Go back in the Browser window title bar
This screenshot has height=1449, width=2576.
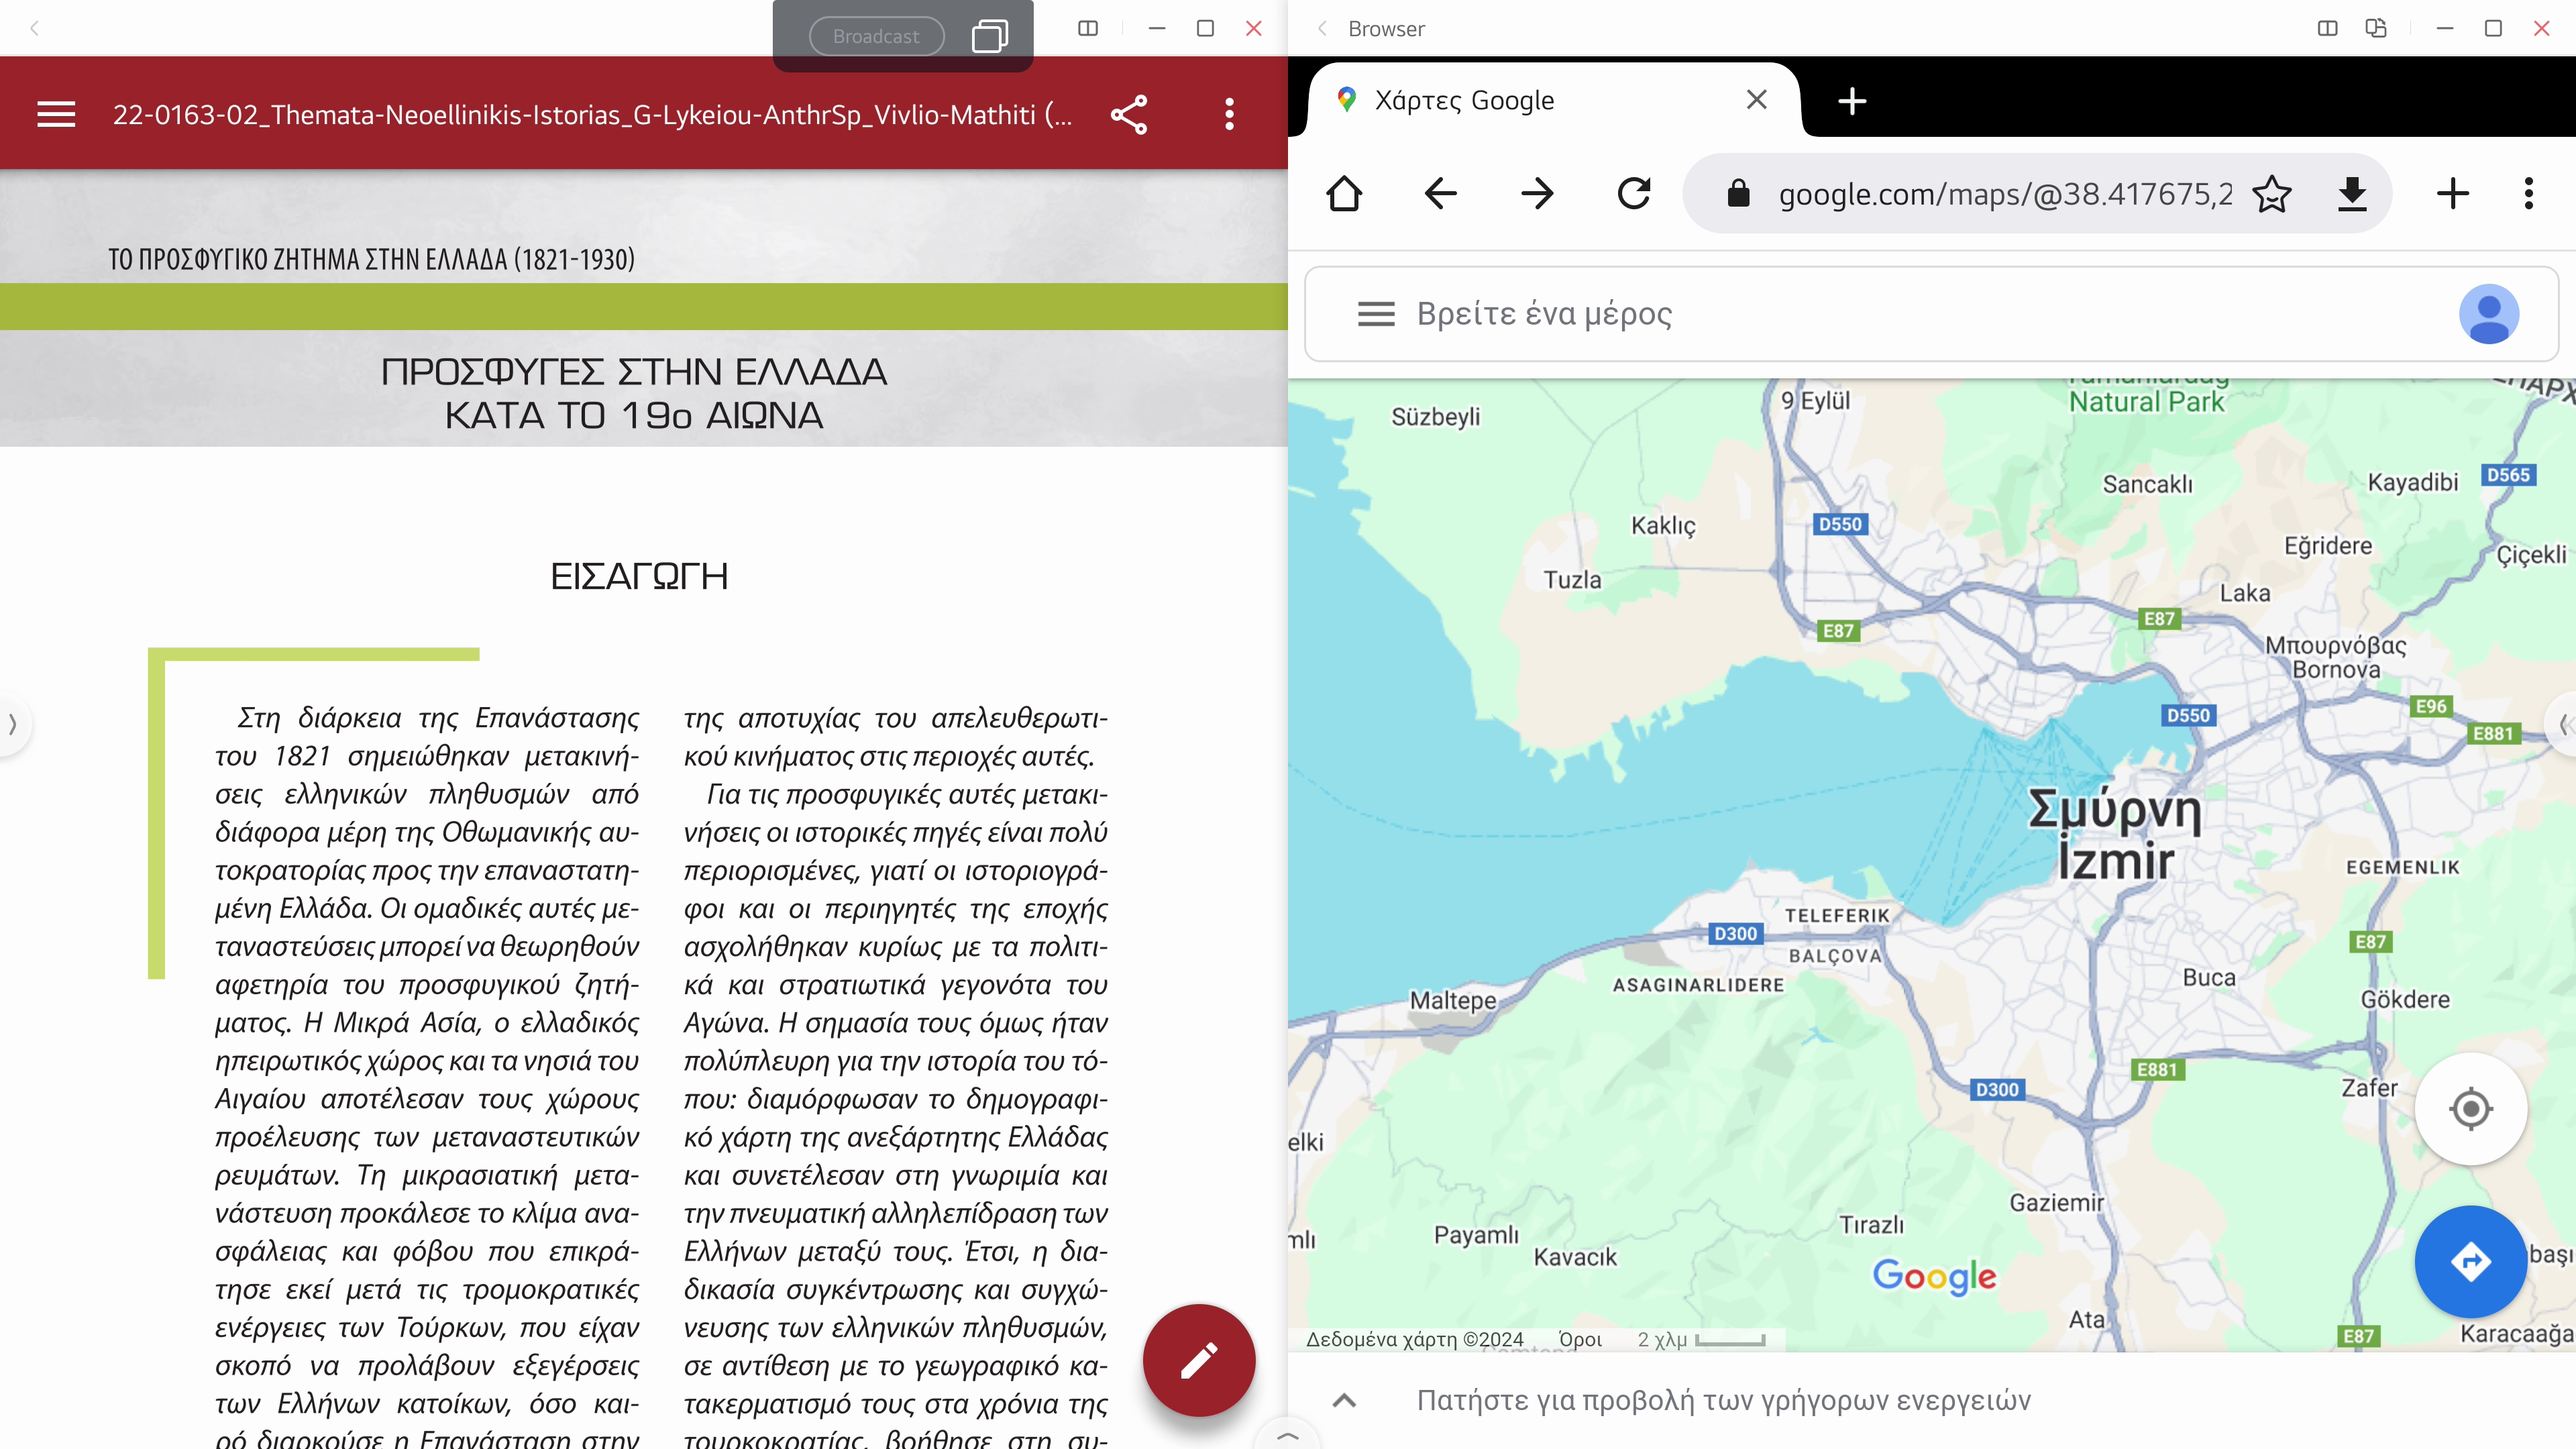coord(1322,28)
